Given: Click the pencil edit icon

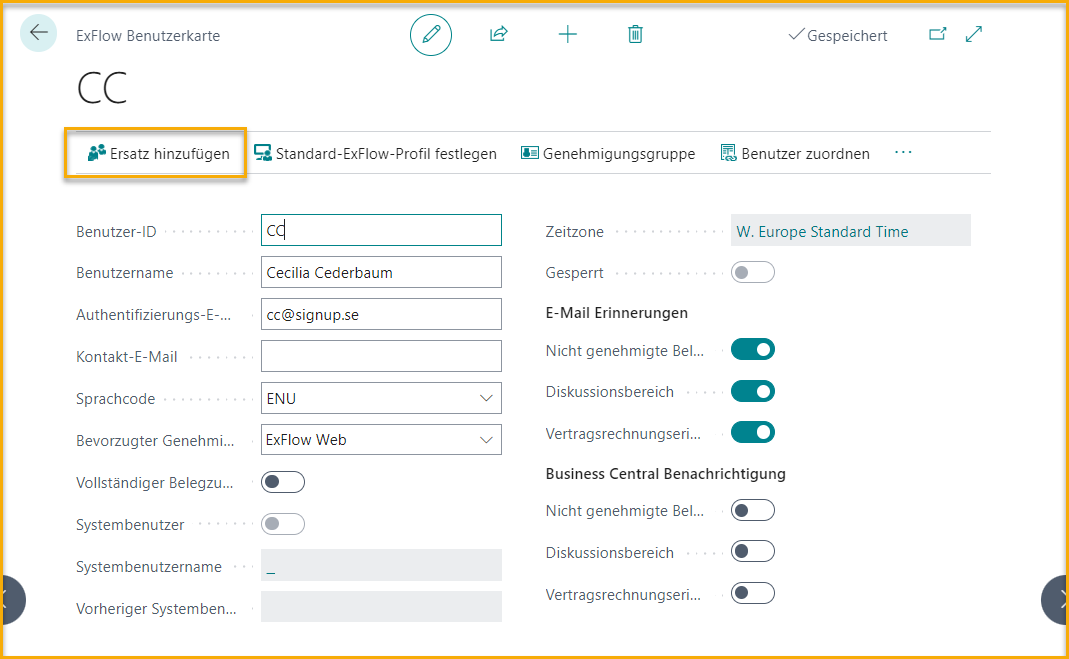Looking at the screenshot, I should pyautogui.click(x=431, y=35).
